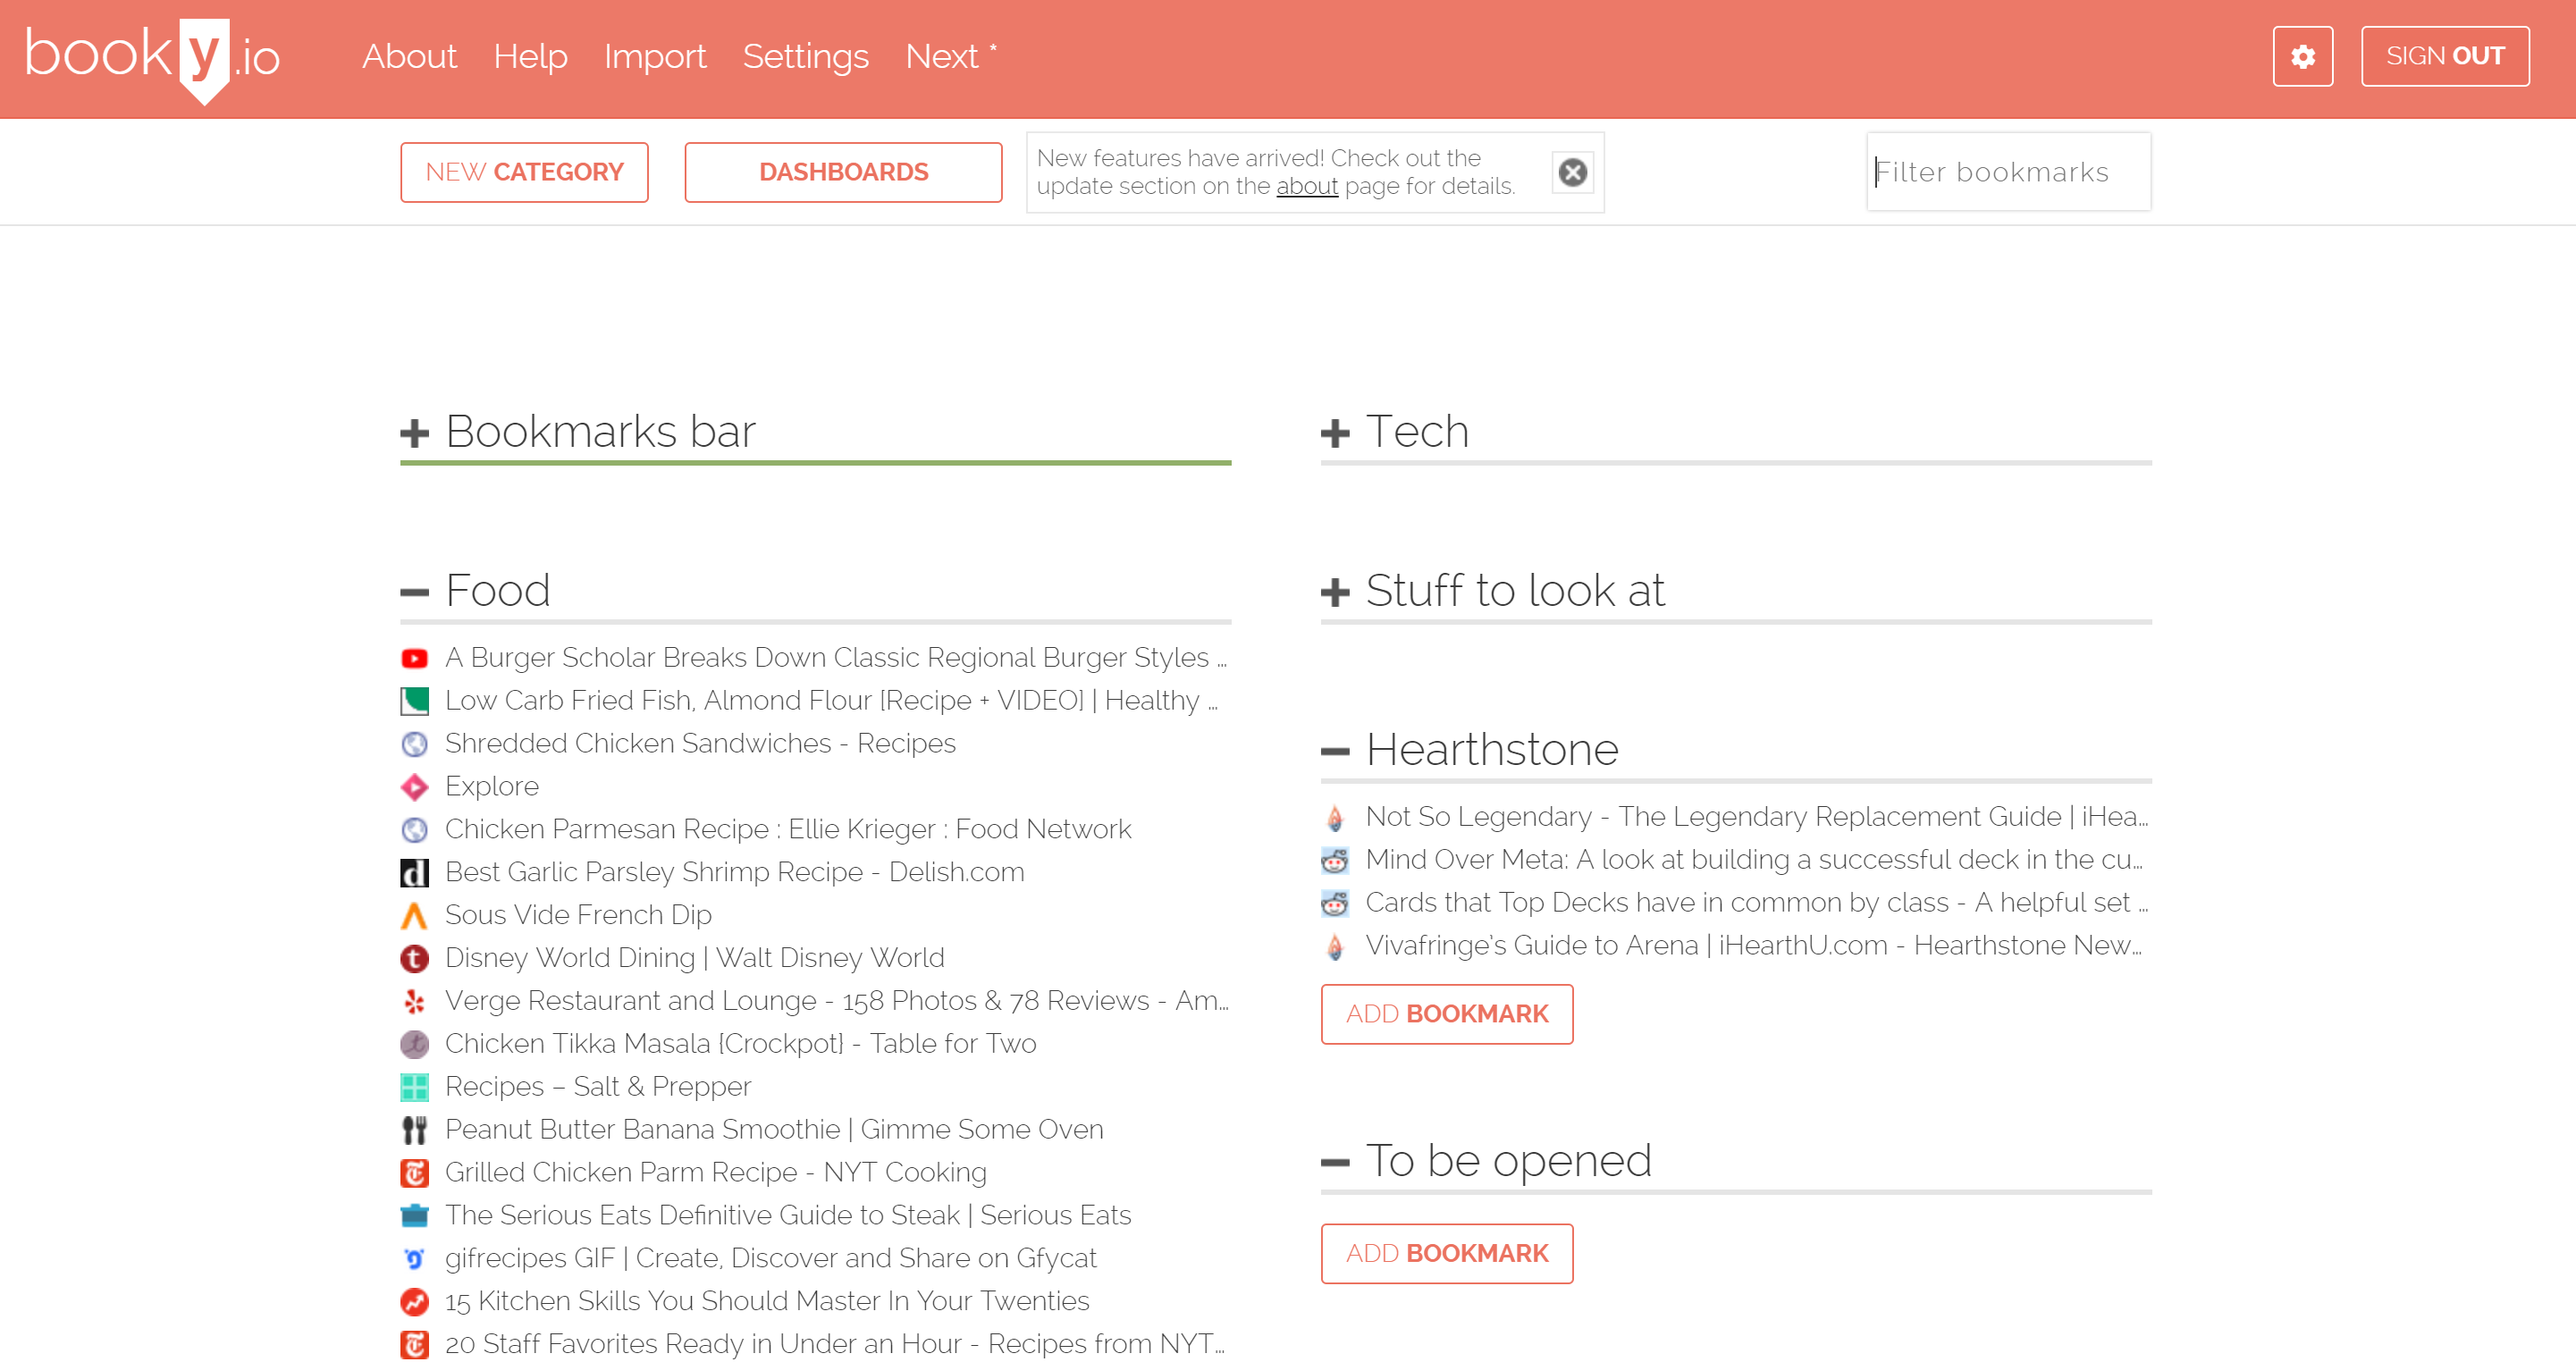The width and height of the screenshot is (2576, 1362).
Task: Open Best Garlic Parsley Shrimp Recipe bookmark
Action: click(x=734, y=873)
